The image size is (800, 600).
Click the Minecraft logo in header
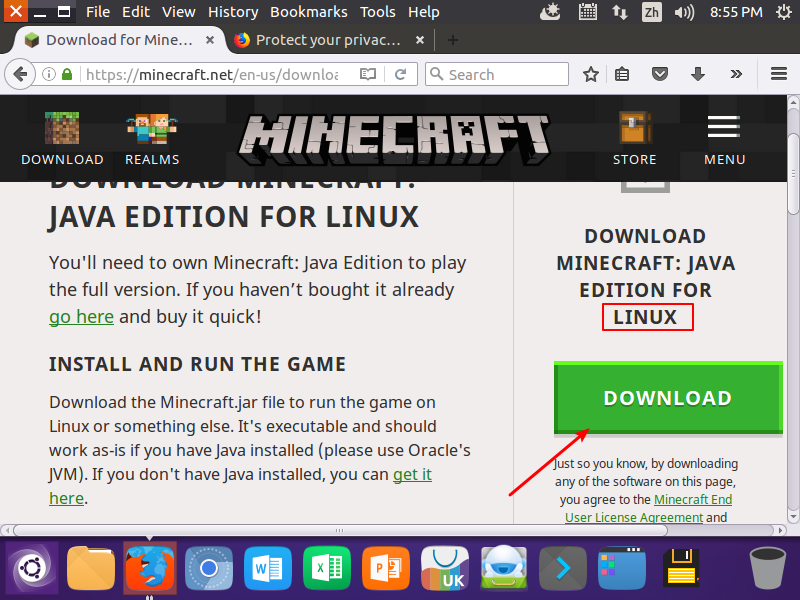point(394,139)
